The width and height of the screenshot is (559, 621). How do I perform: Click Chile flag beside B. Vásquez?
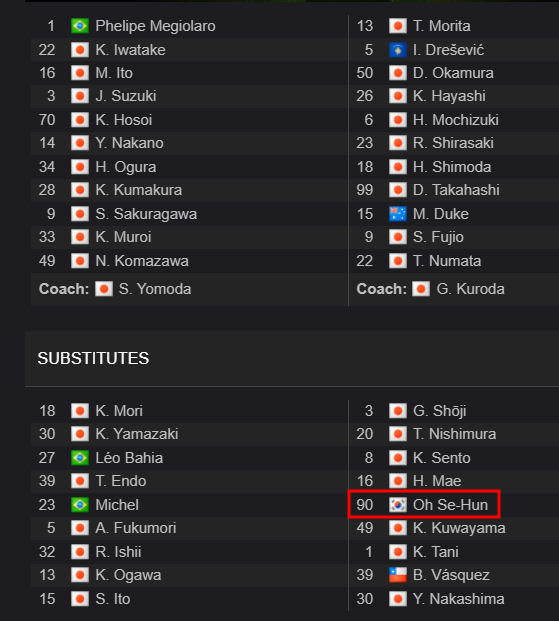pos(398,575)
